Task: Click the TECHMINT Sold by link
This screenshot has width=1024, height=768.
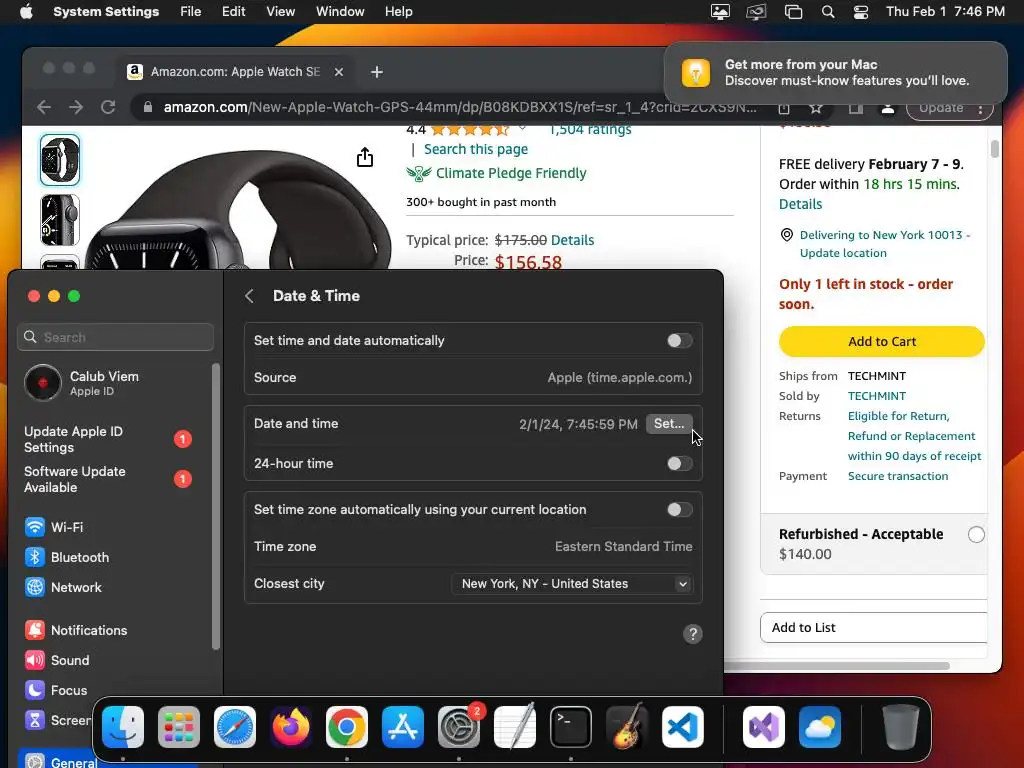Action: click(876, 396)
